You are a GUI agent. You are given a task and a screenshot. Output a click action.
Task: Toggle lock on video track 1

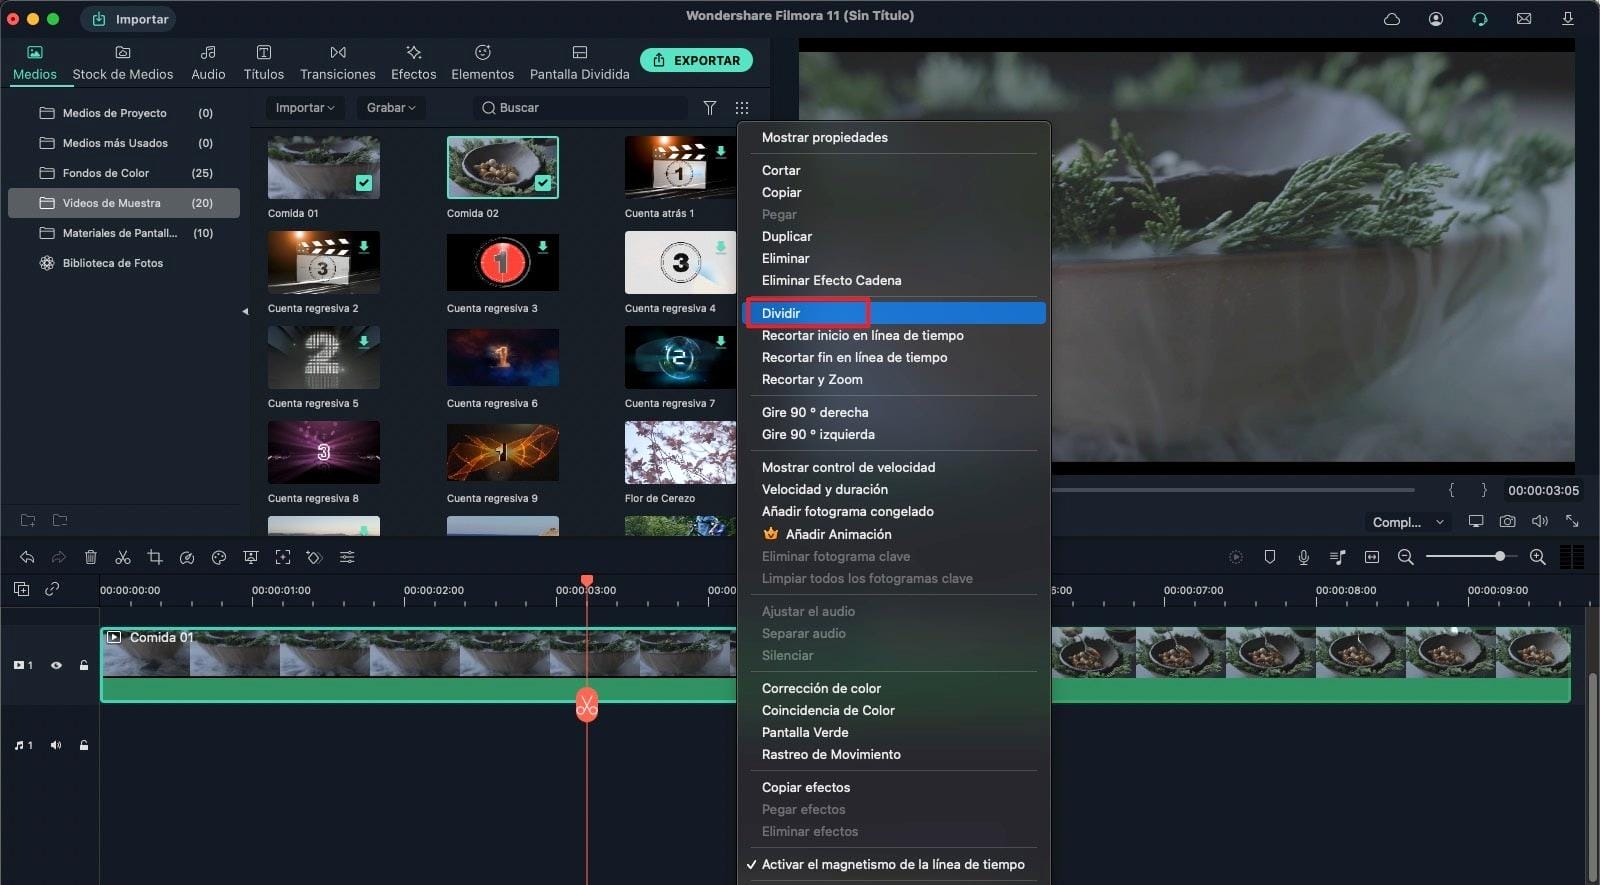click(x=84, y=665)
